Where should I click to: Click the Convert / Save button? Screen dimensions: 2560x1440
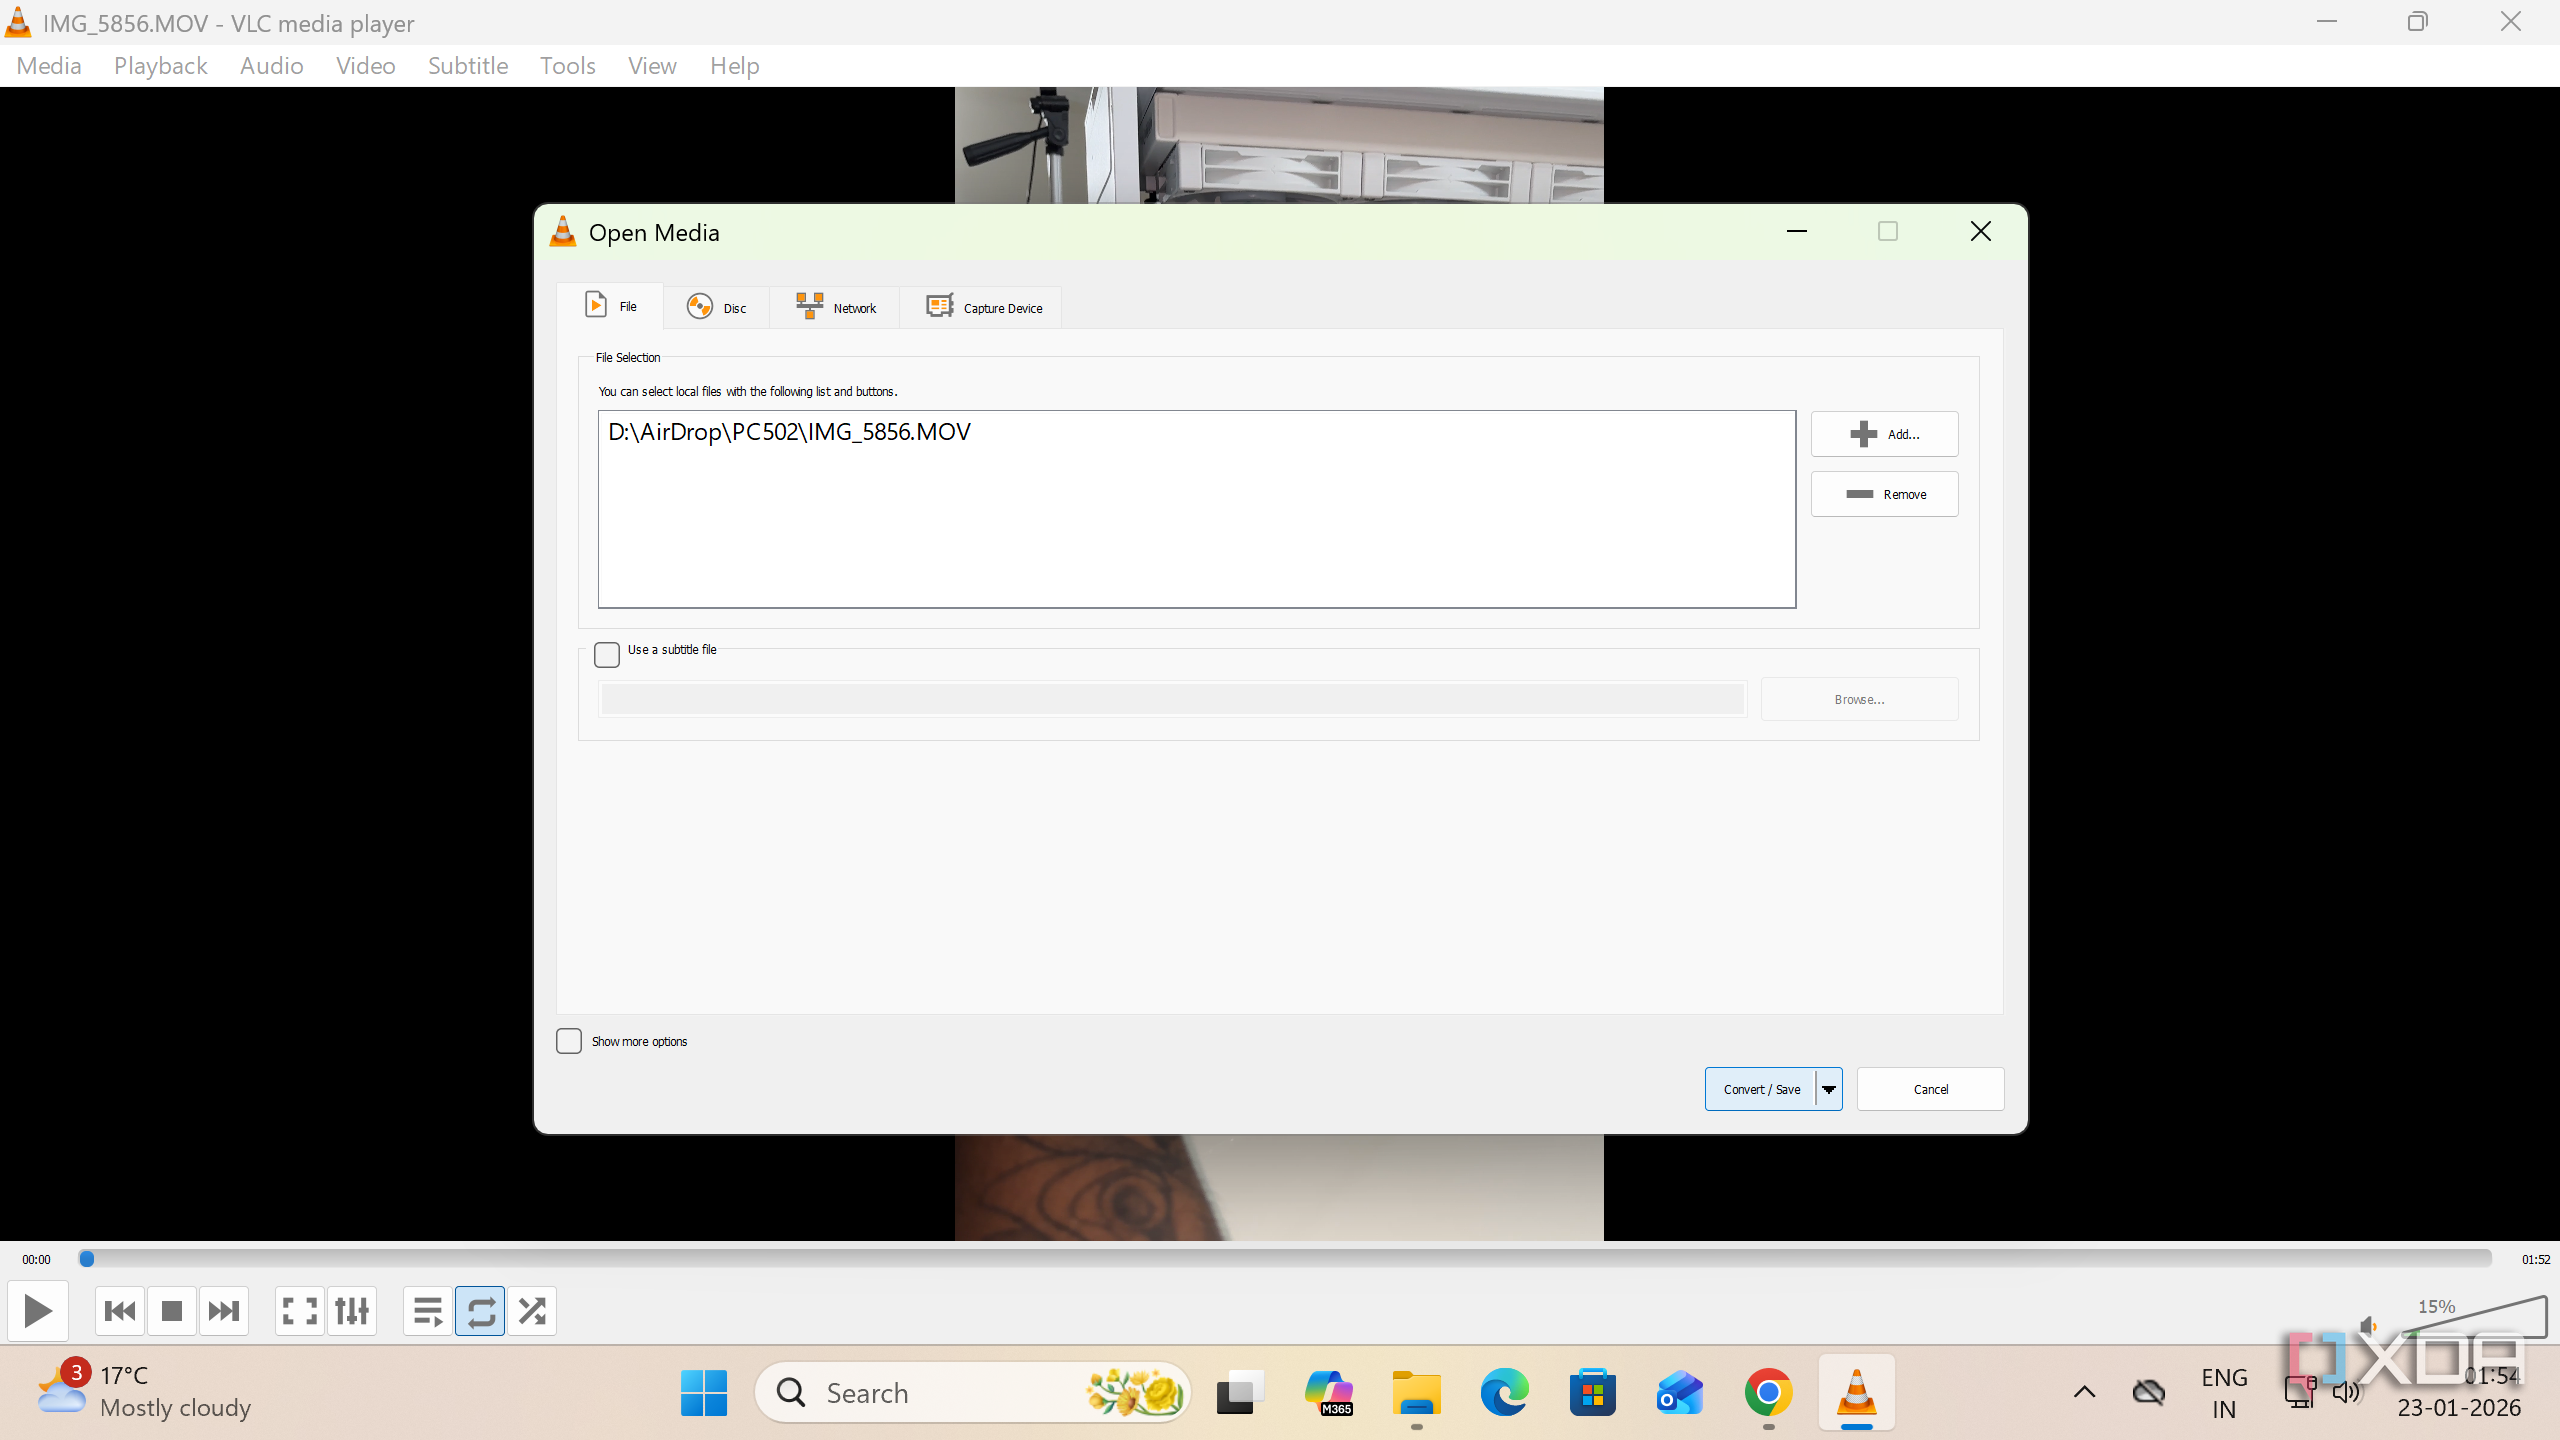(x=1761, y=1089)
